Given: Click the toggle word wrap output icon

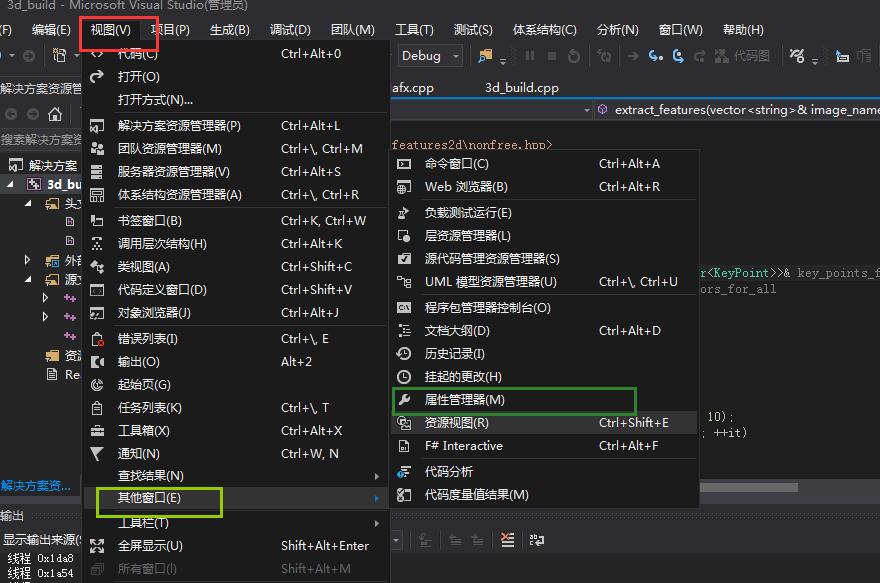Looking at the screenshot, I should (x=537, y=540).
